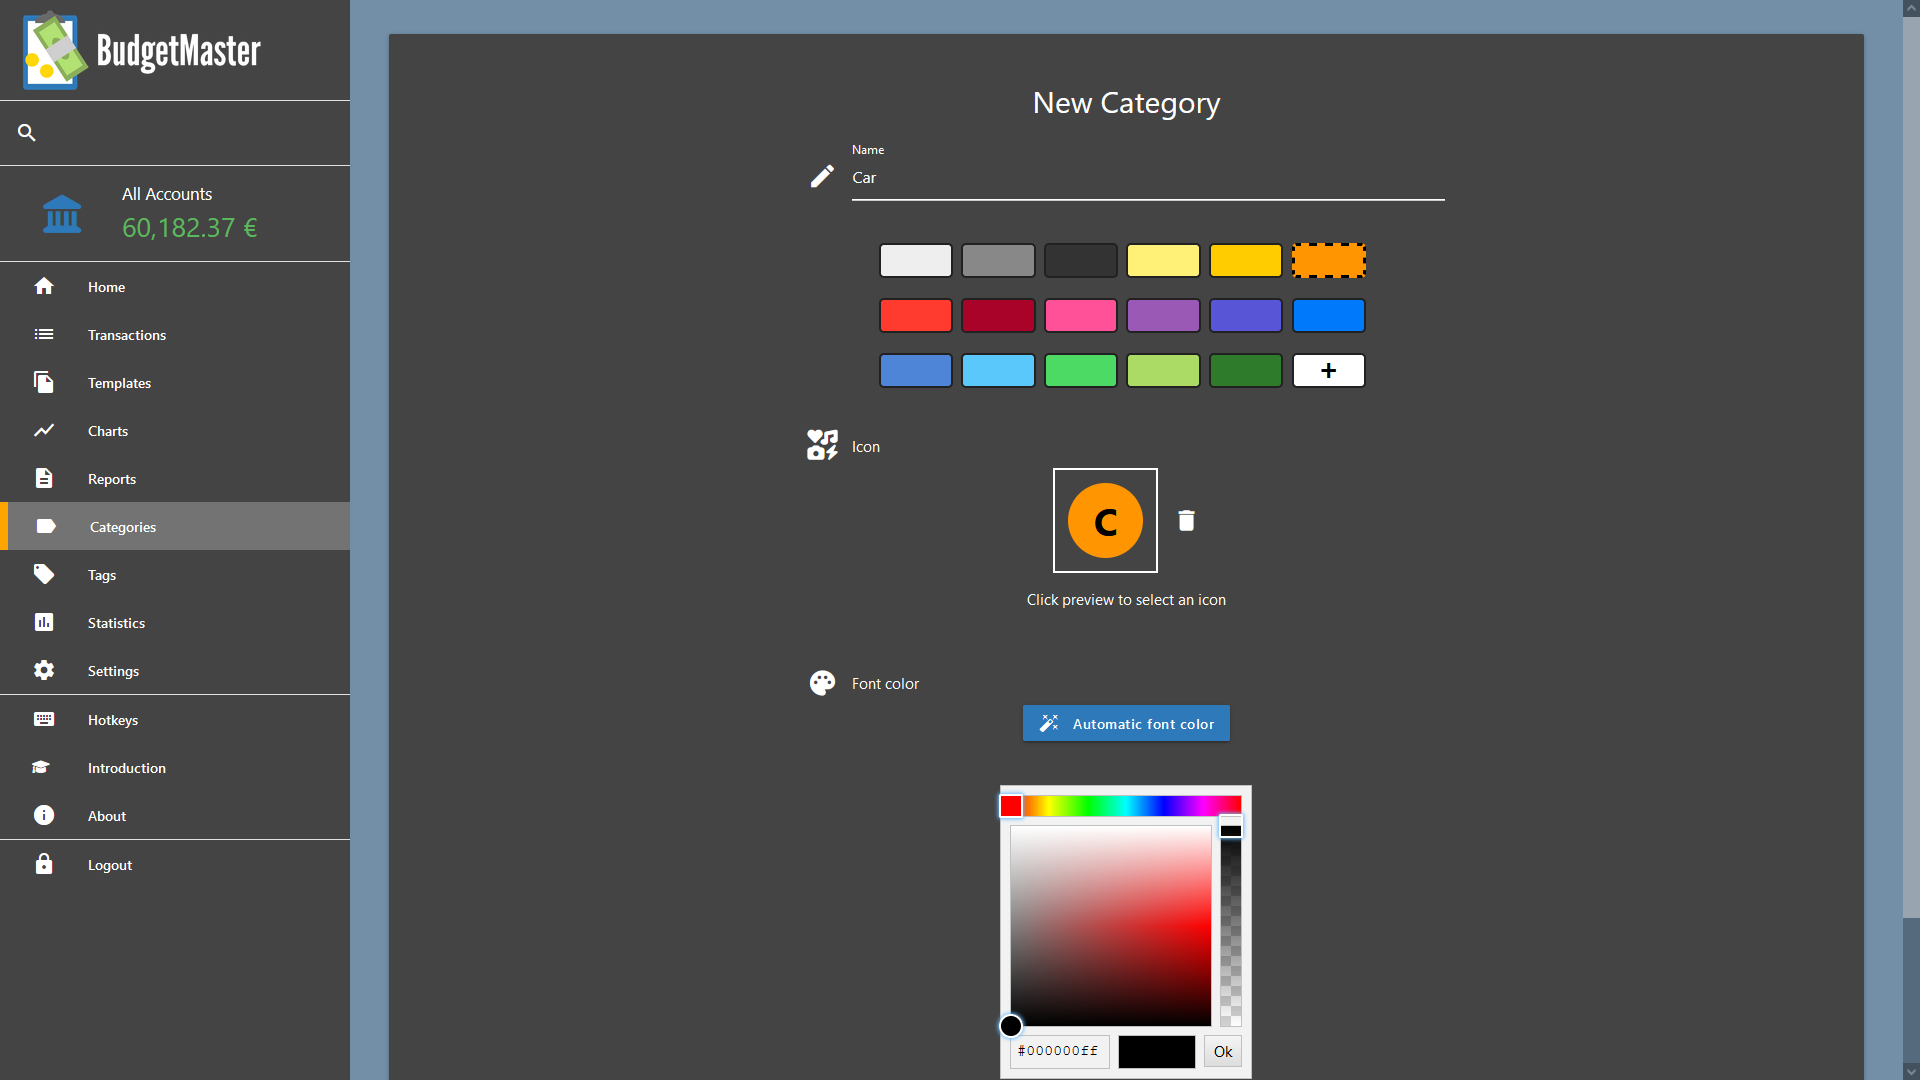Select the orange dashed swatch
The image size is (1920, 1080).
(1328, 260)
